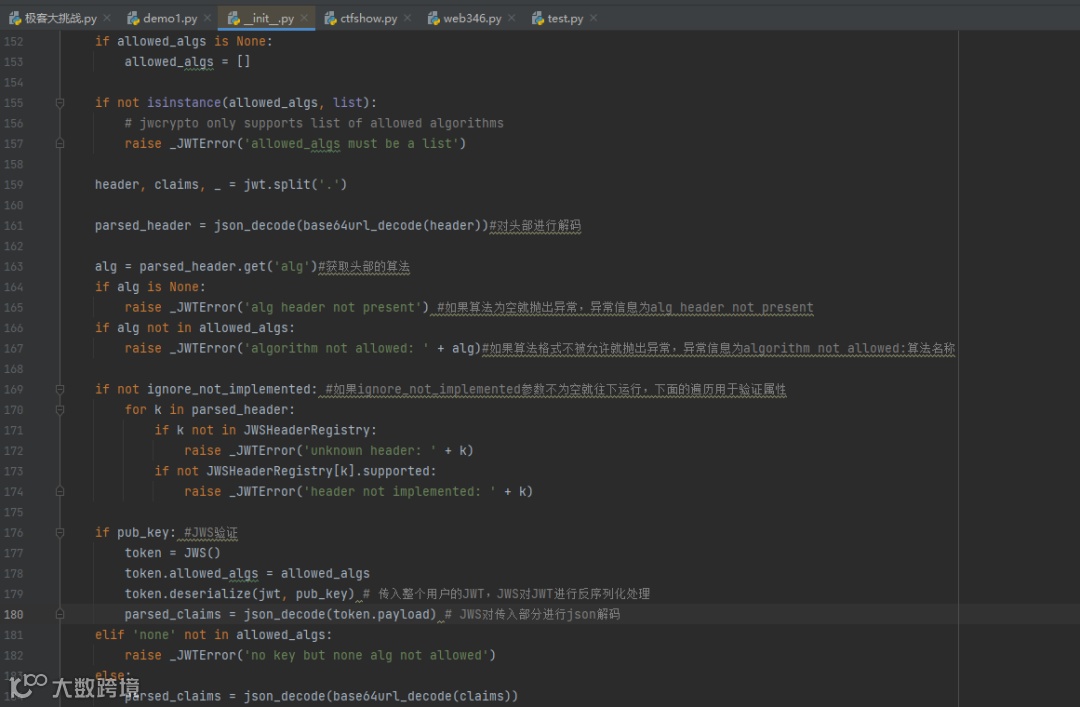
Task: Click 'JWSHeaderRegistry' on line 171
Action: [307, 430]
